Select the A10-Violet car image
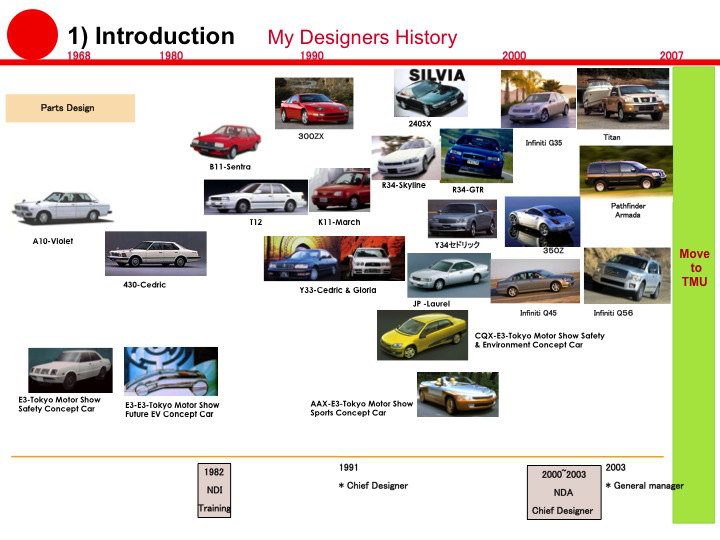The image size is (720, 540). (62, 208)
